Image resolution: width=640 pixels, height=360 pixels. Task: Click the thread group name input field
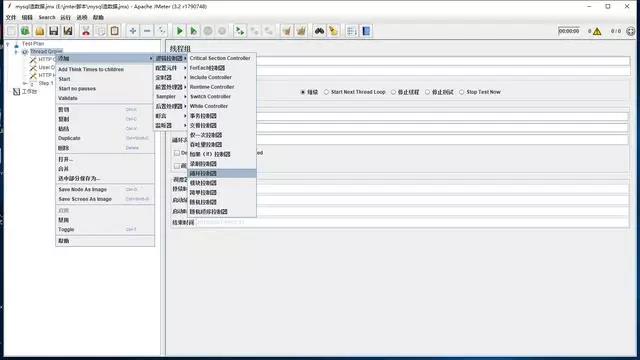pyautogui.click(x=442, y=61)
